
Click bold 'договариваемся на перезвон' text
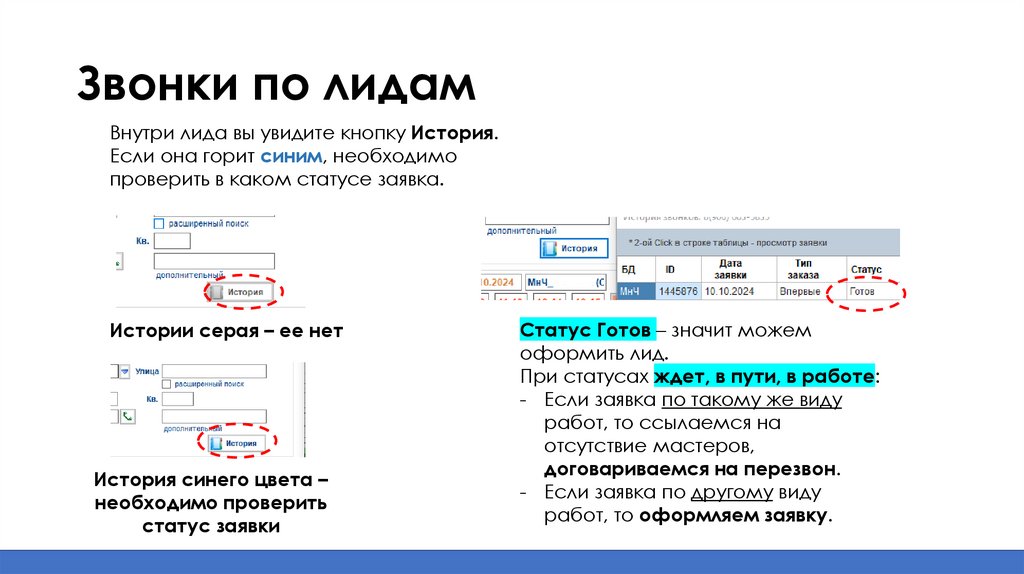[x=690, y=469]
